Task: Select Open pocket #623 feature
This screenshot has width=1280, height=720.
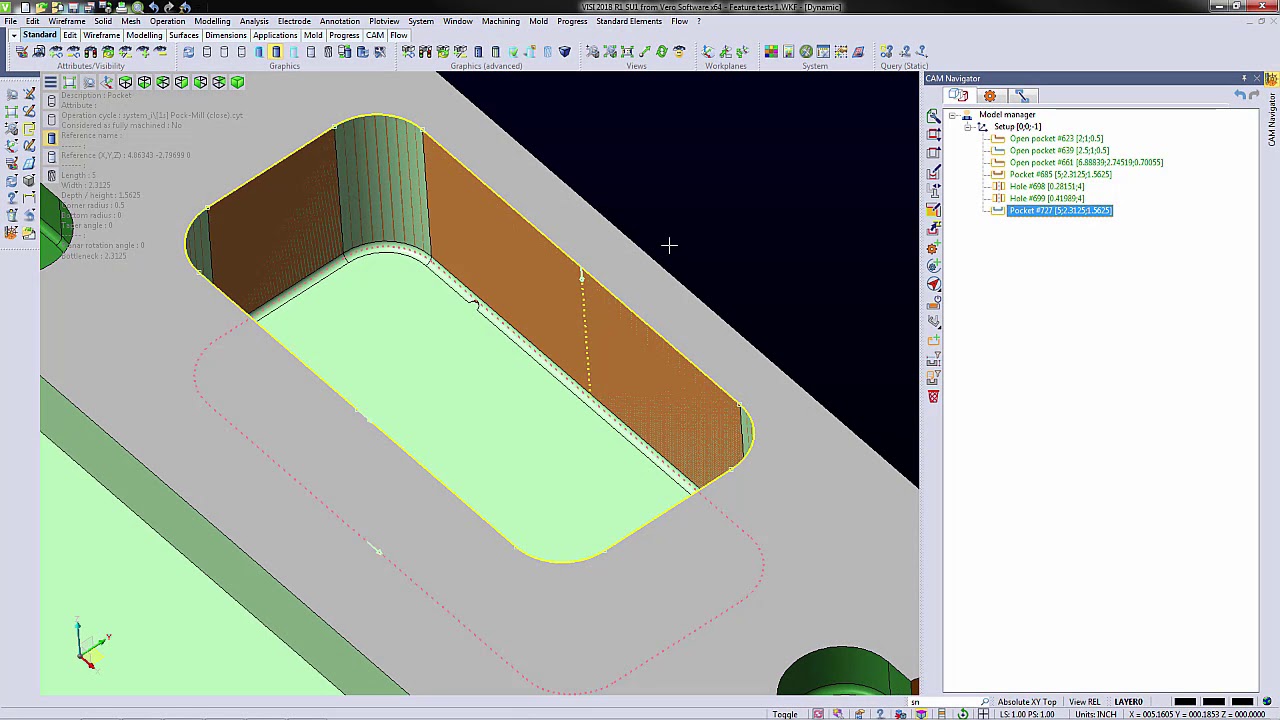Action: 1056,139
